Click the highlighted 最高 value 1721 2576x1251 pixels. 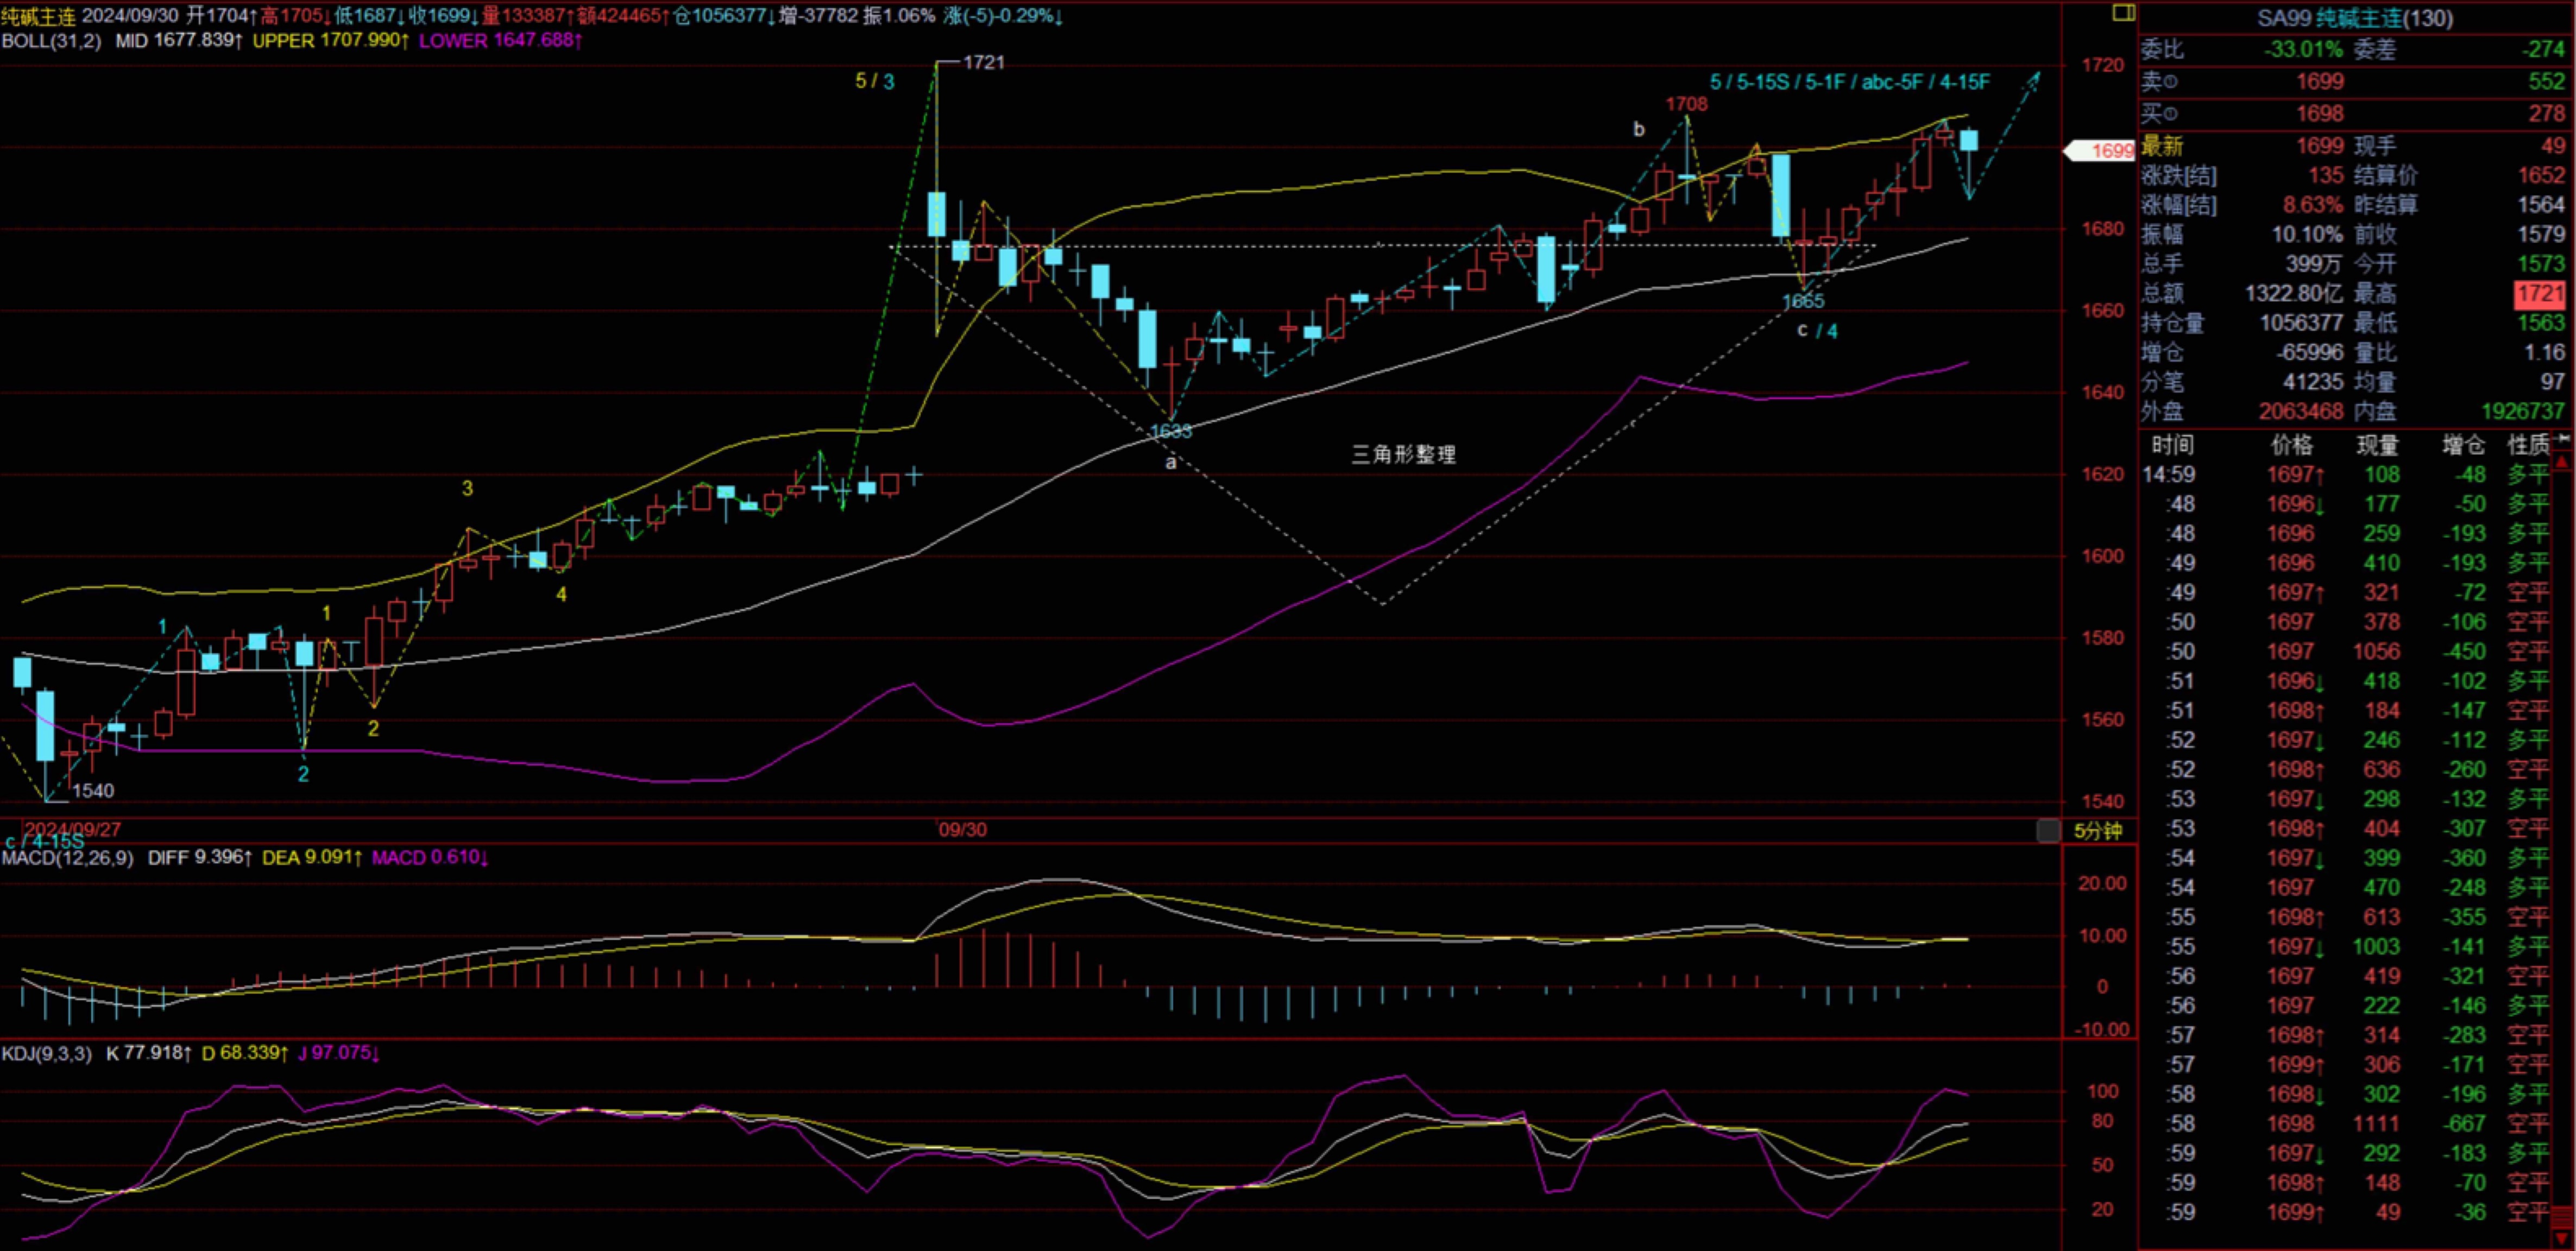[x=2540, y=294]
